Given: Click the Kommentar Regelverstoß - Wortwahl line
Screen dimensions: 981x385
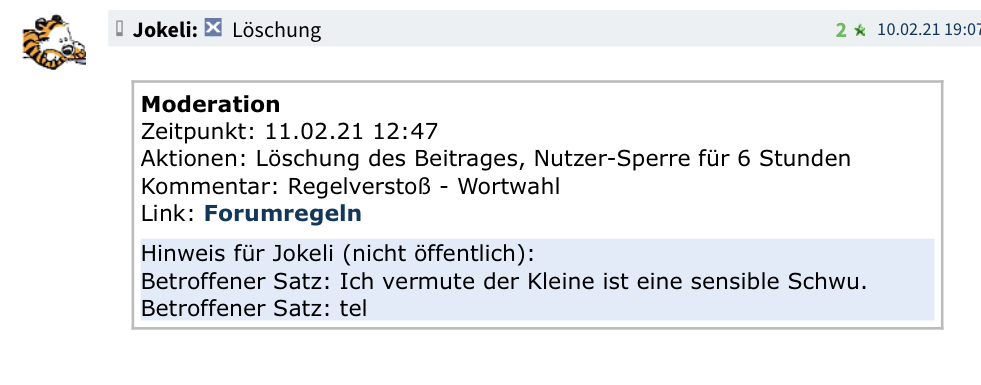Looking at the screenshot, I should [350, 187].
